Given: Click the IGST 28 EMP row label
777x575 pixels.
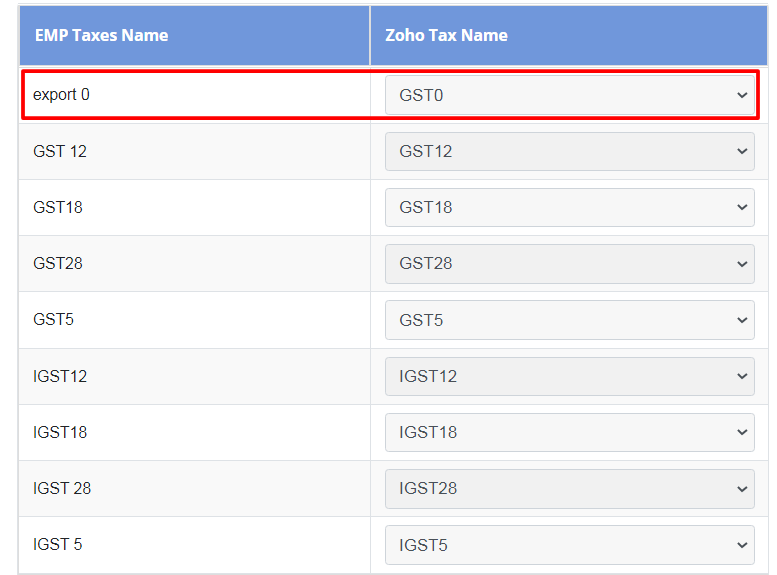Looking at the screenshot, I should pyautogui.click(x=62, y=488).
